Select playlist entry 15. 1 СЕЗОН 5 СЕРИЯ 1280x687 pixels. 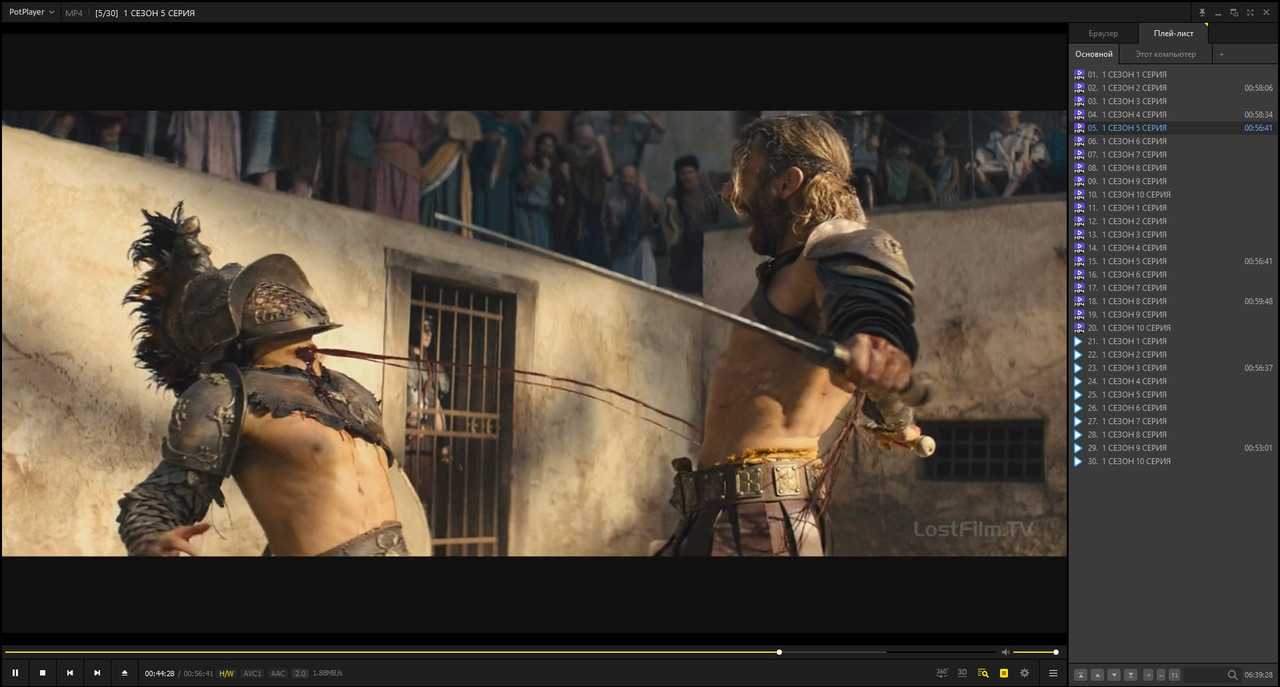coord(1173,261)
